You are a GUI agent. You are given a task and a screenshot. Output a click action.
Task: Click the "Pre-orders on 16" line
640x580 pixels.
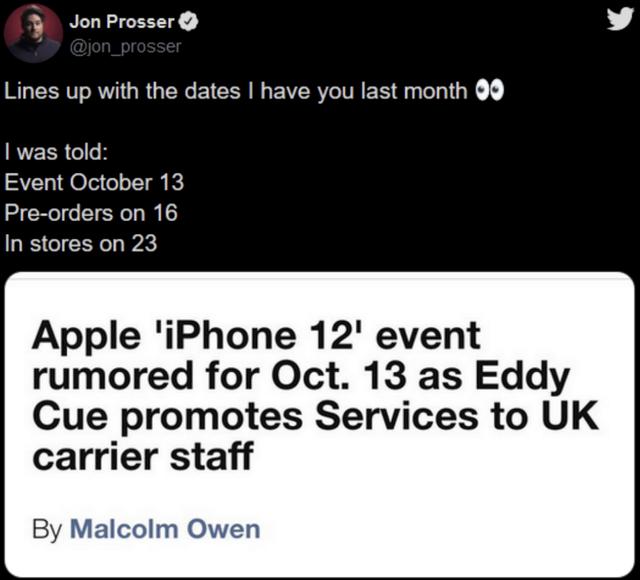(91, 213)
